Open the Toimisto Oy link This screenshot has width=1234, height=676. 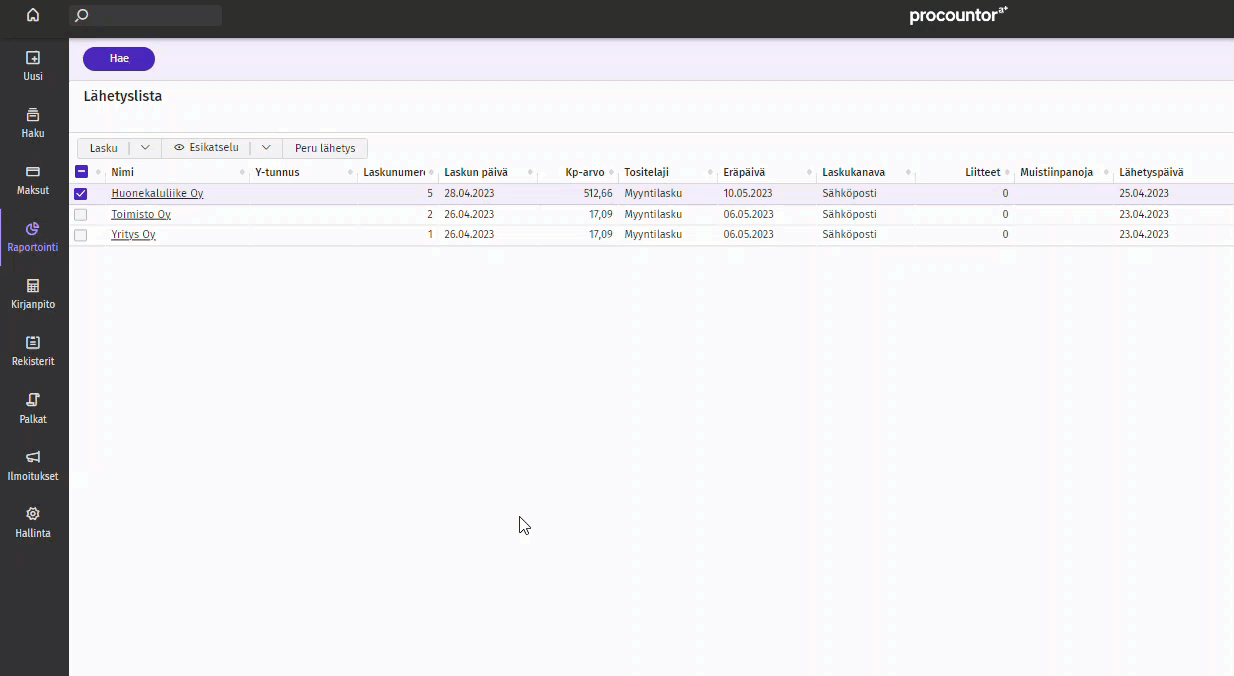(x=141, y=214)
